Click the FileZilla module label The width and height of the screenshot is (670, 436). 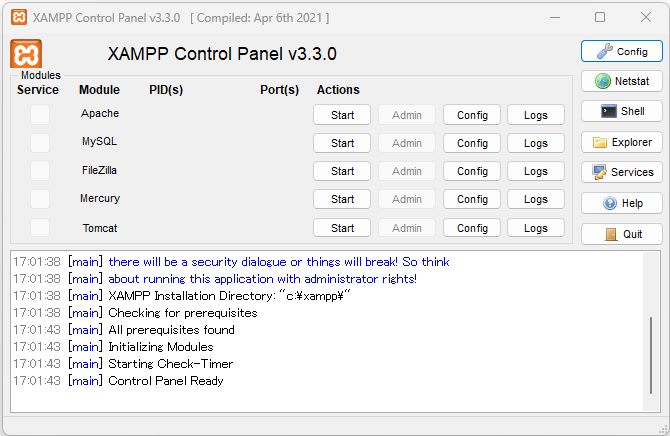tap(99, 170)
